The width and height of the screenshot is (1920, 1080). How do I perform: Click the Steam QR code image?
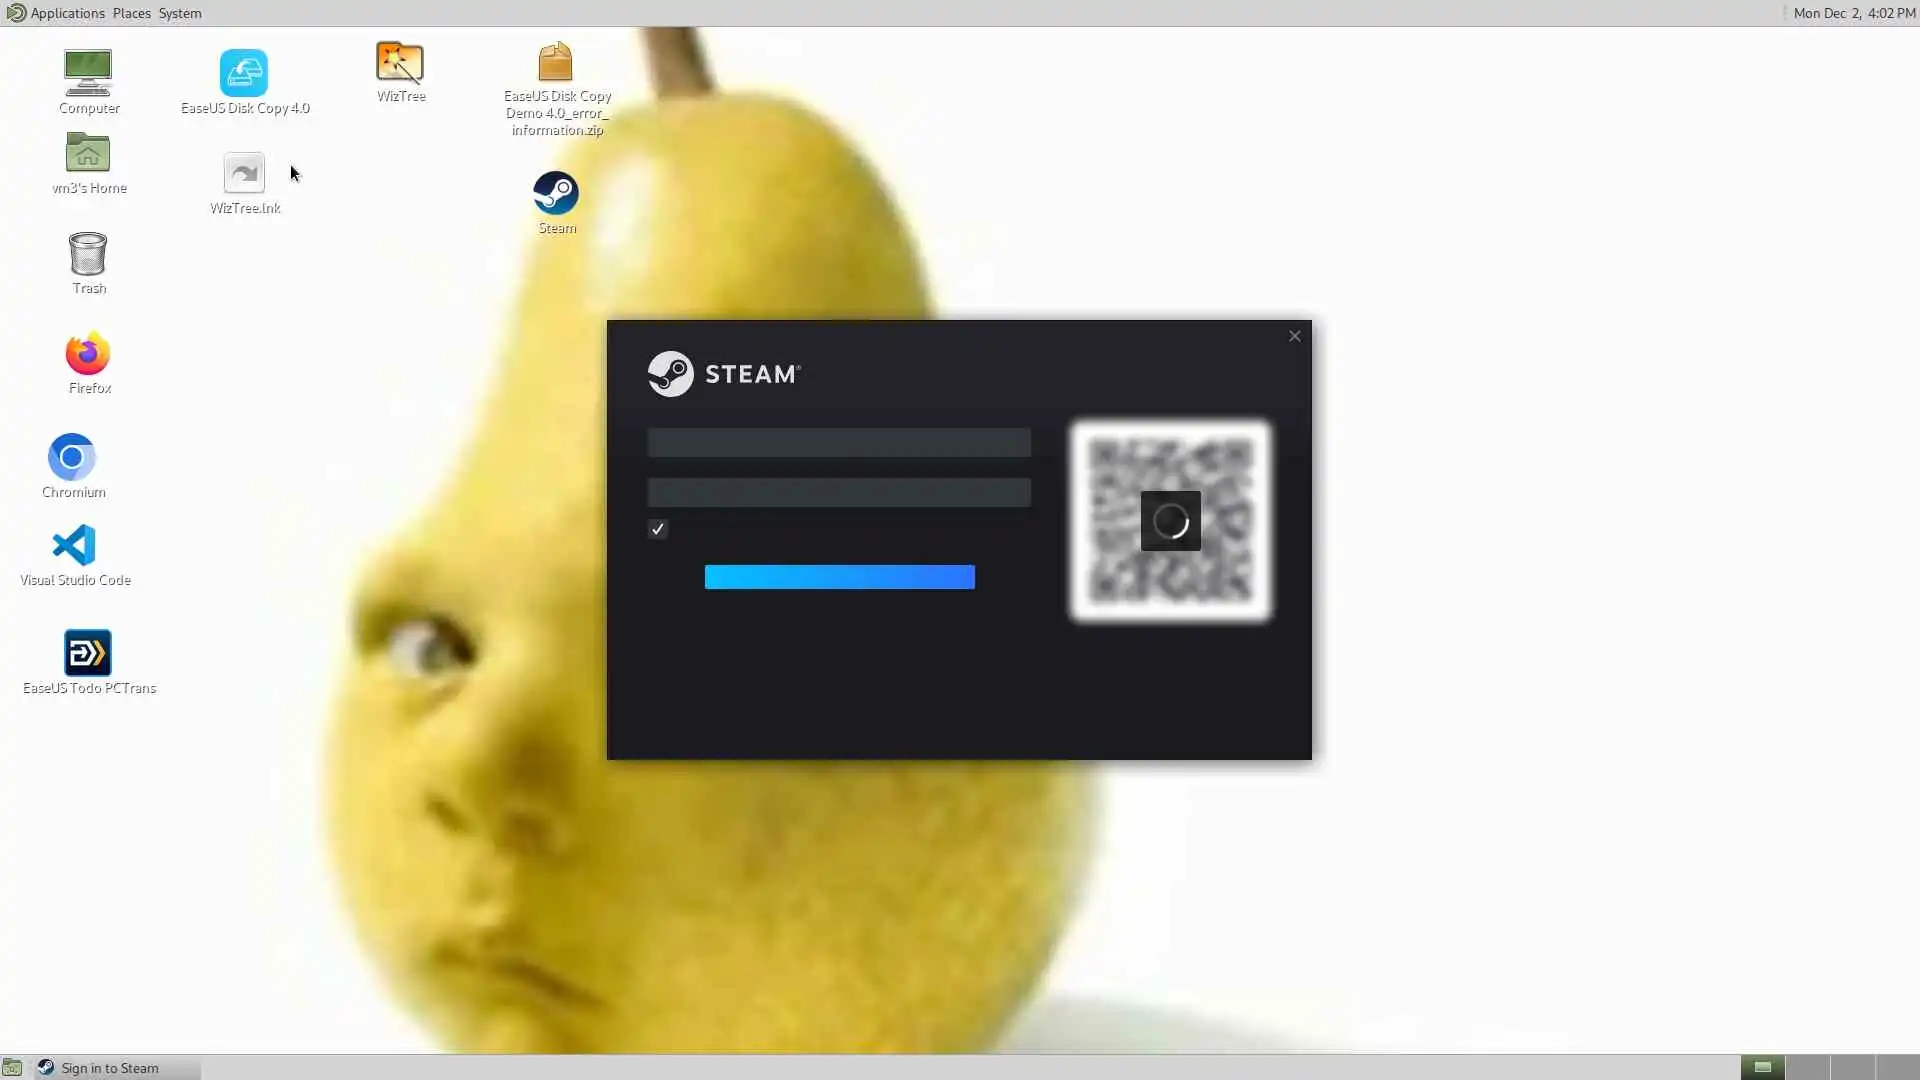point(1170,521)
